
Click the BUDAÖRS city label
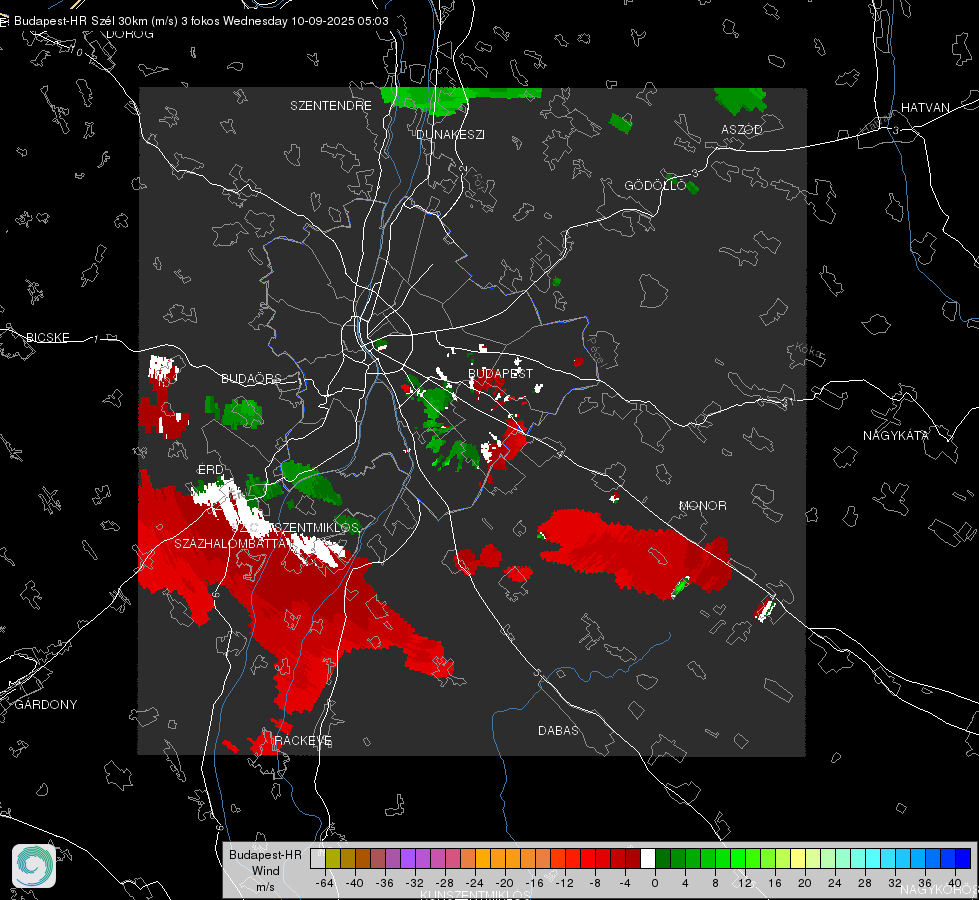251,379
